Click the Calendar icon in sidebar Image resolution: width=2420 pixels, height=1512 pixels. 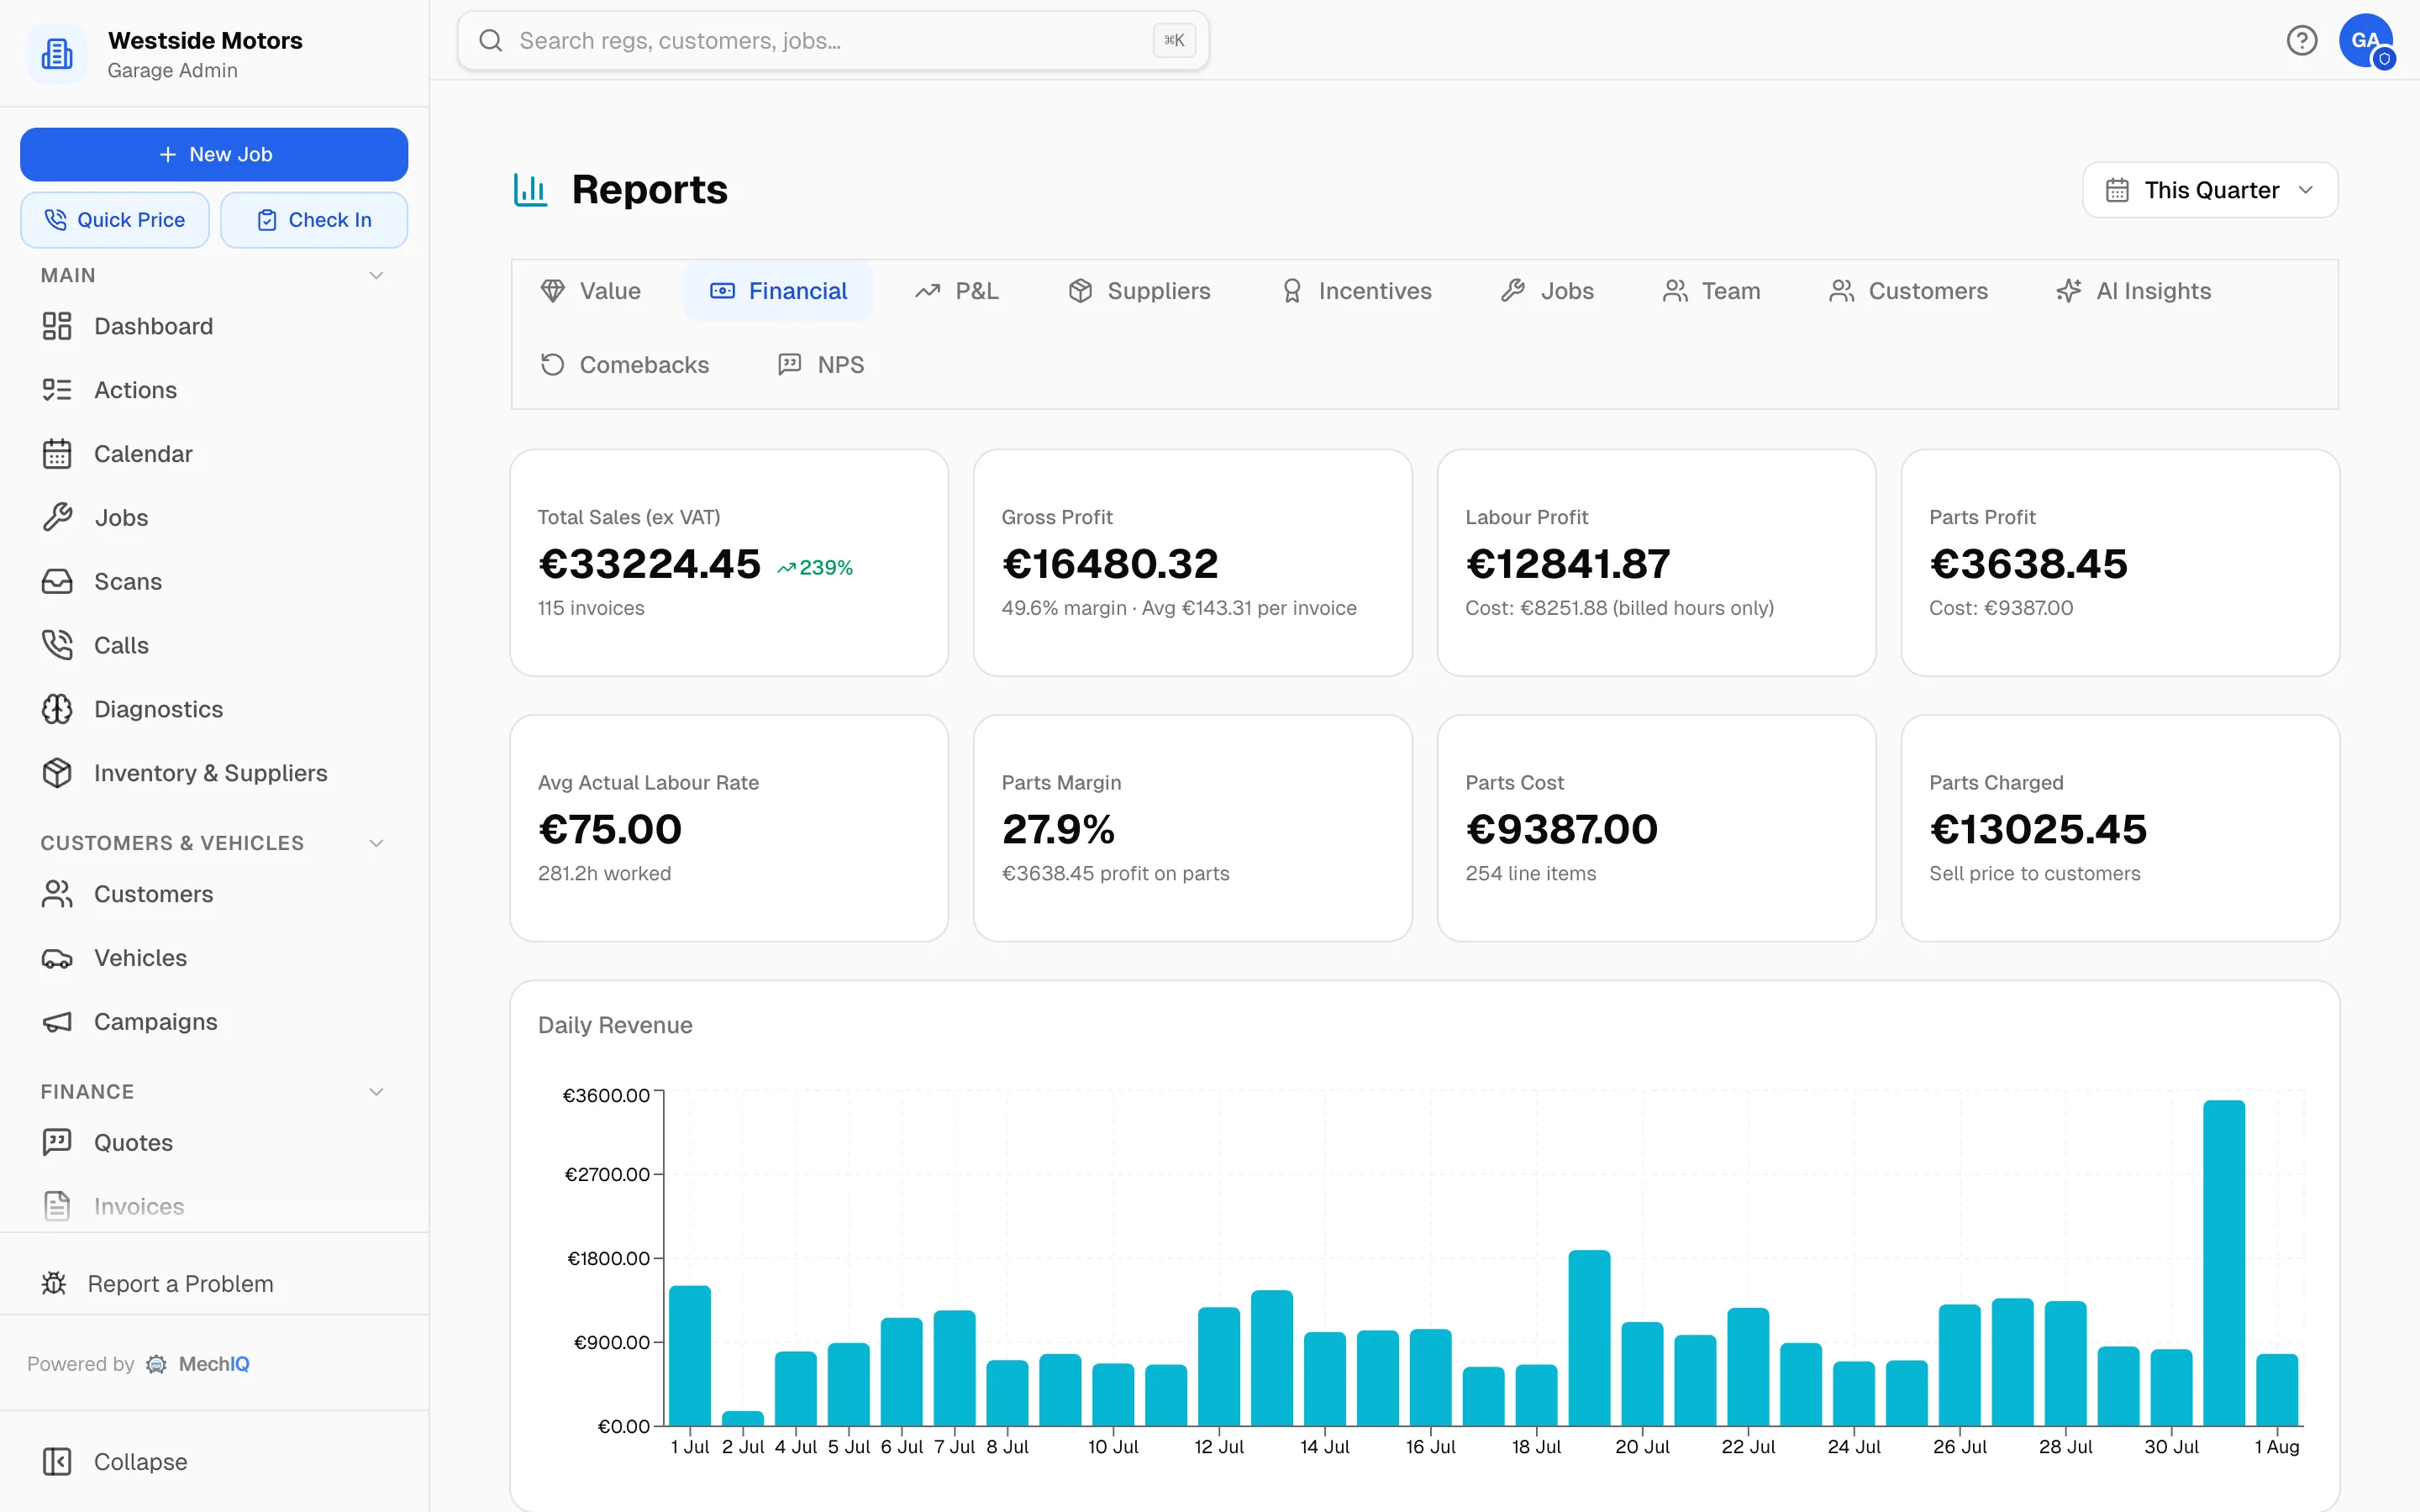tap(57, 454)
